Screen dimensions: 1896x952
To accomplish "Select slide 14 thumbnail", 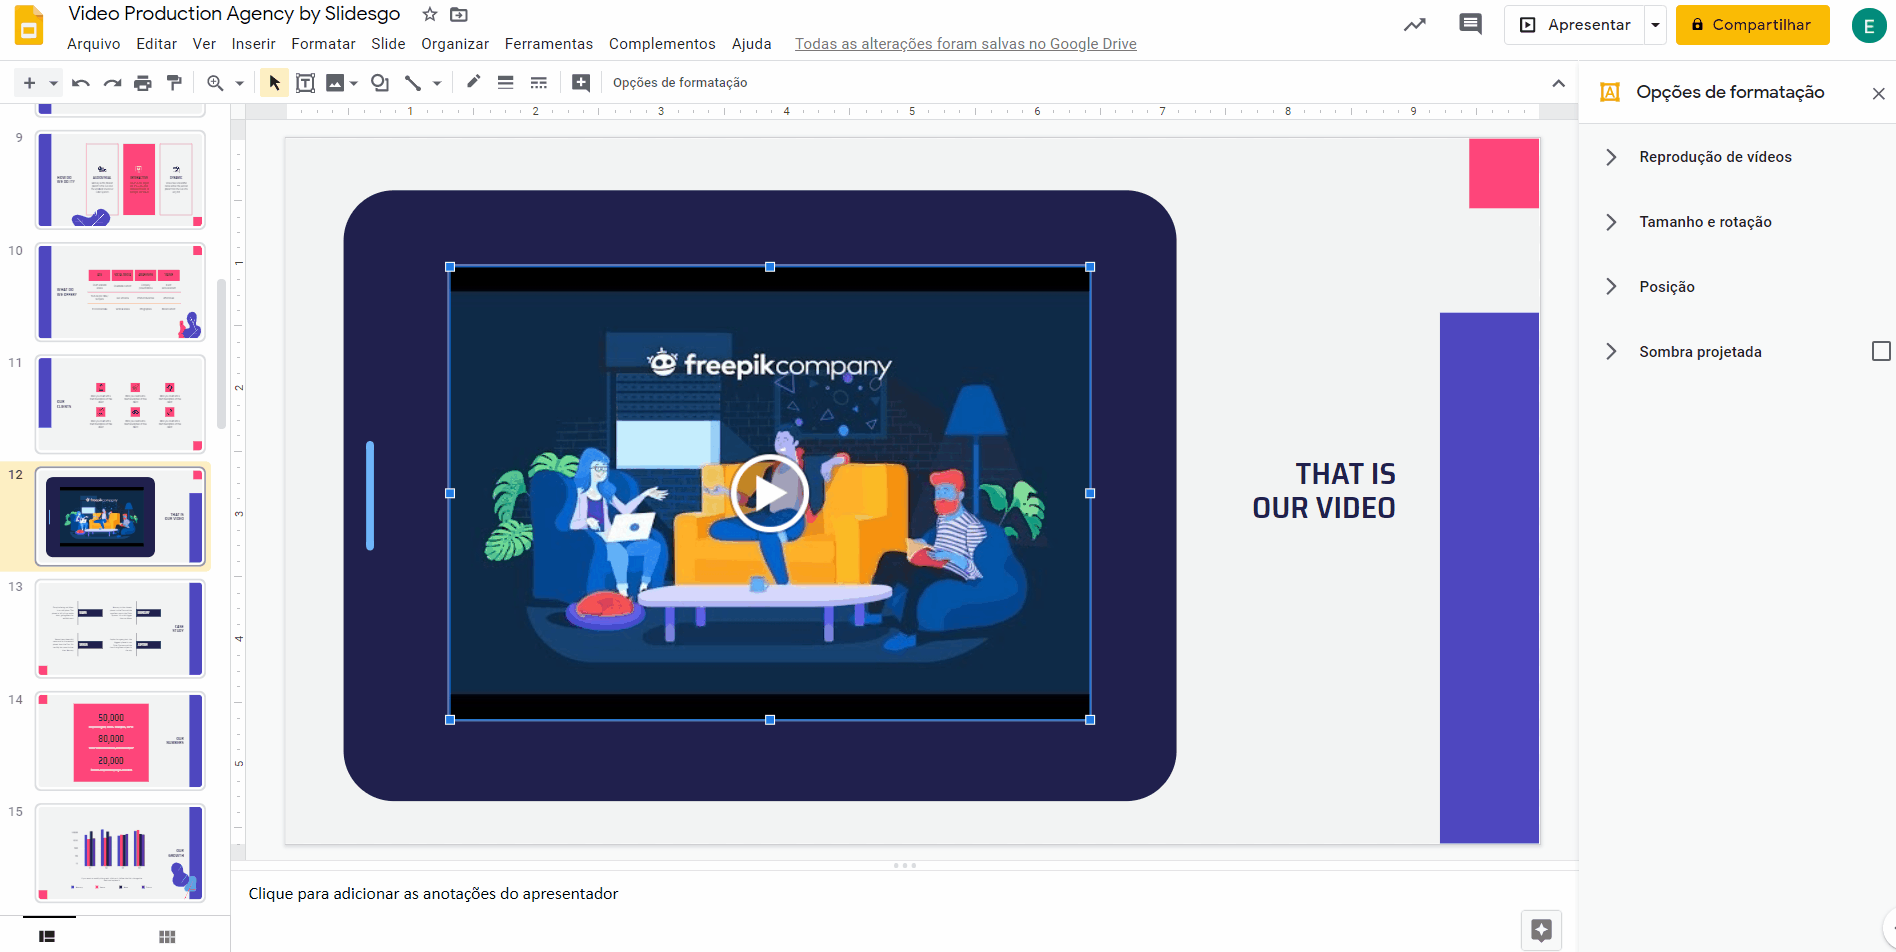I will click(121, 741).
